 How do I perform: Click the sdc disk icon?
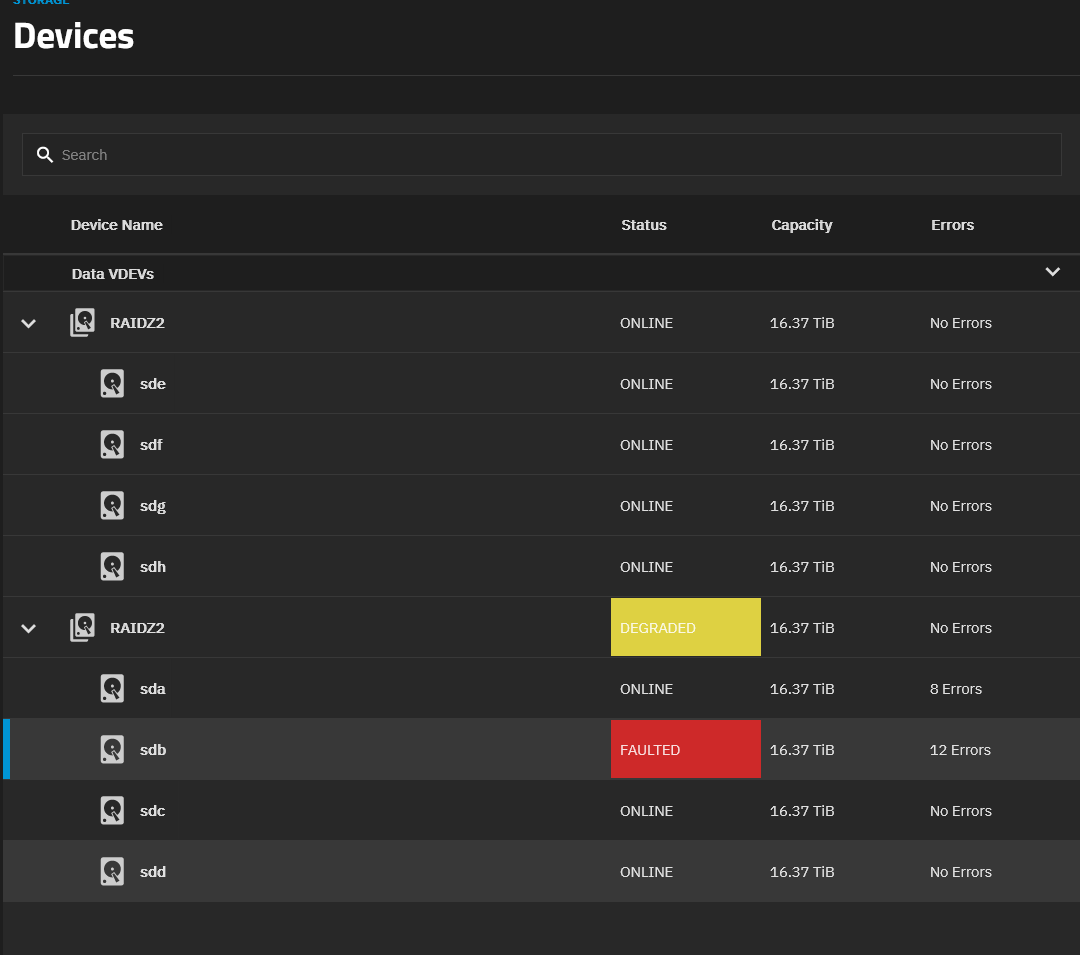[112, 810]
